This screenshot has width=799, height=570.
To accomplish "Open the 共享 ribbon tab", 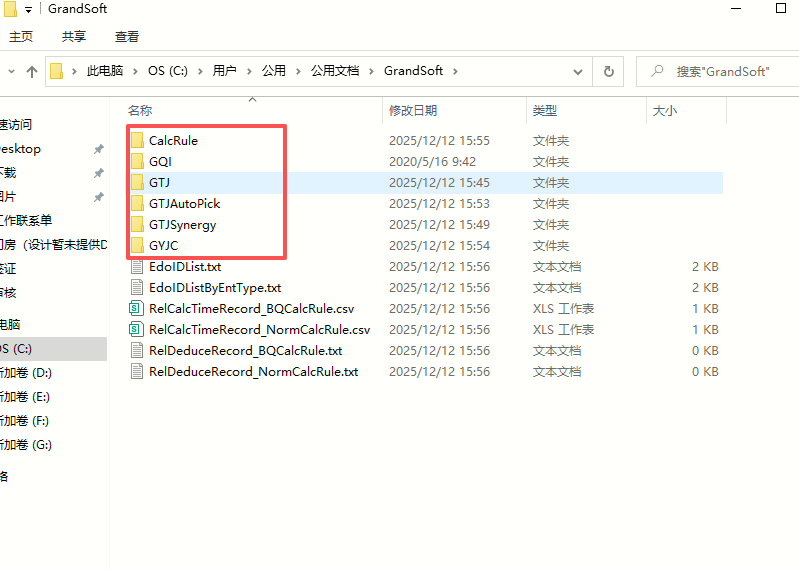I will 74,37.
